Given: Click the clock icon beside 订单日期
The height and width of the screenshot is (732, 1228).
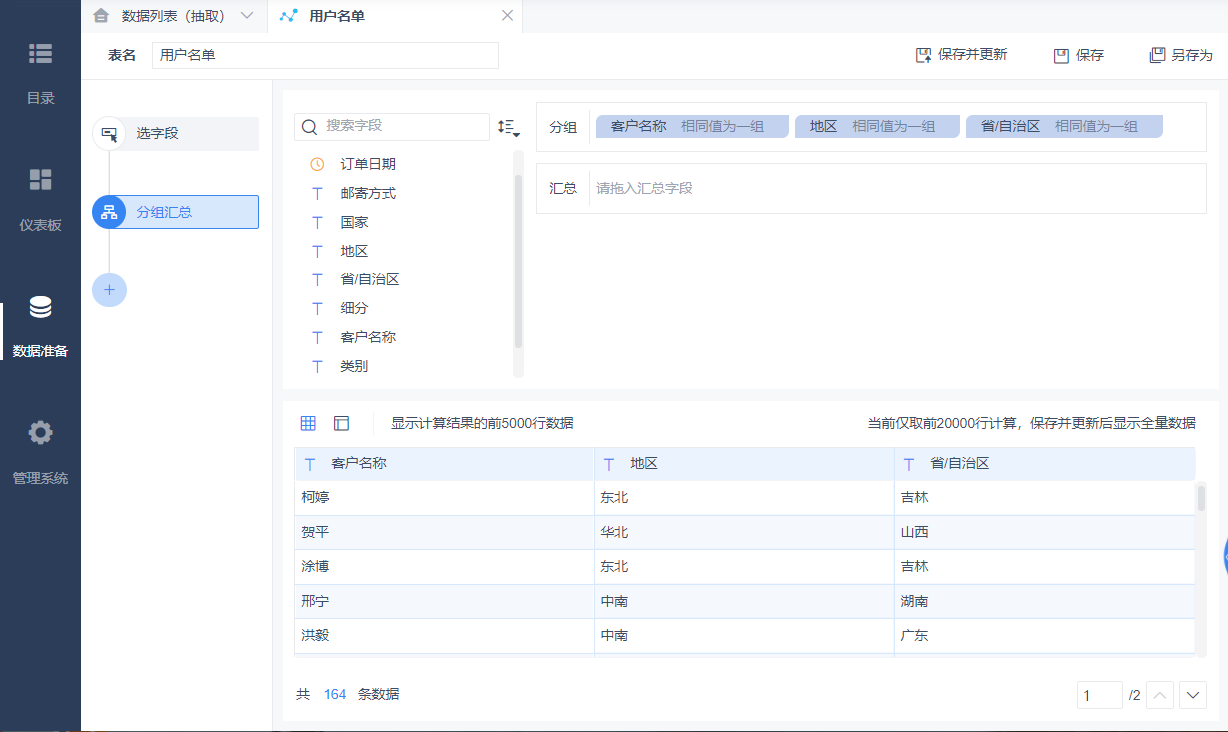Looking at the screenshot, I should [318, 164].
